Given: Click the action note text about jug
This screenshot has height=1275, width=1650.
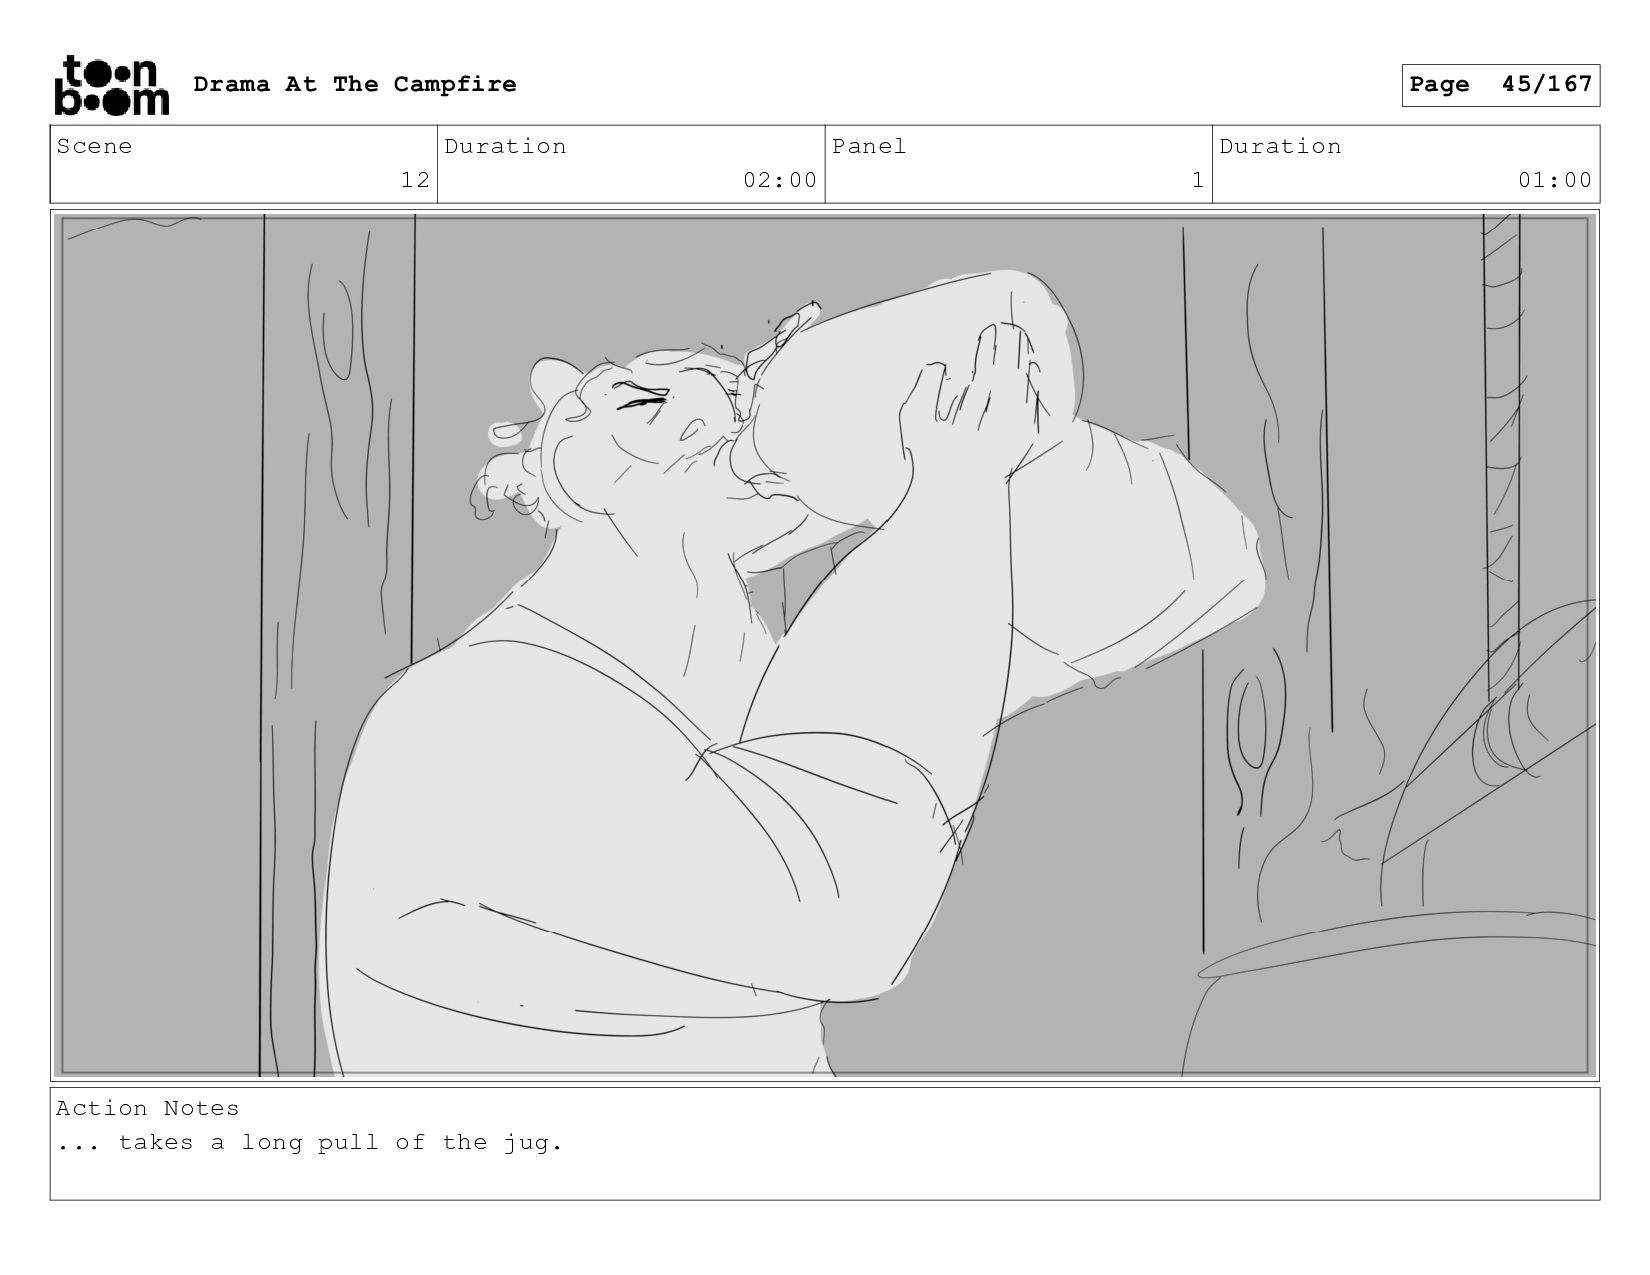Looking at the screenshot, I should pyautogui.click(x=310, y=1142).
